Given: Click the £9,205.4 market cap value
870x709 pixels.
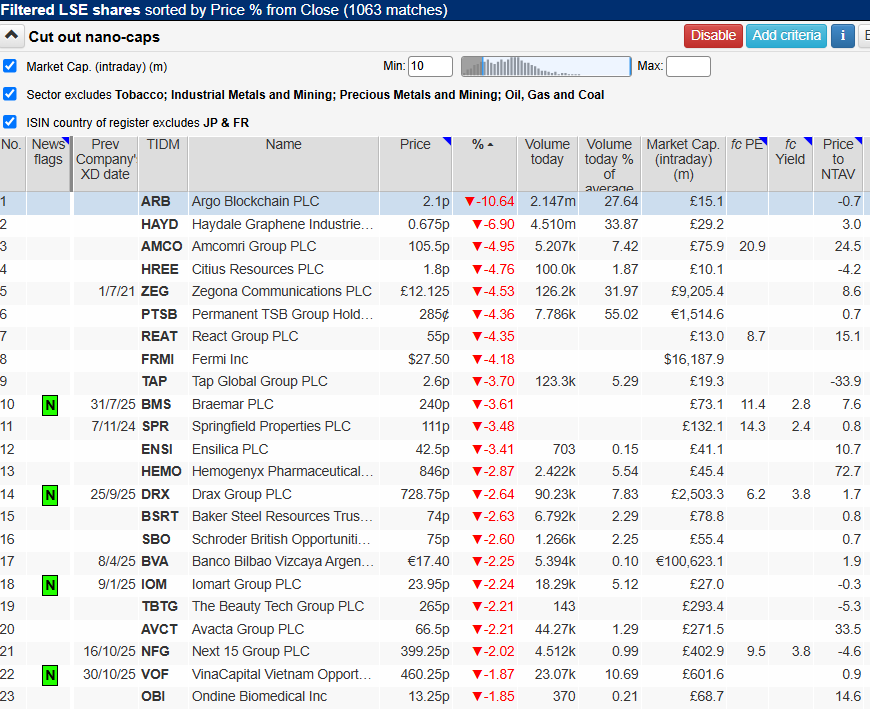Looking at the screenshot, I should pyautogui.click(x=697, y=291).
